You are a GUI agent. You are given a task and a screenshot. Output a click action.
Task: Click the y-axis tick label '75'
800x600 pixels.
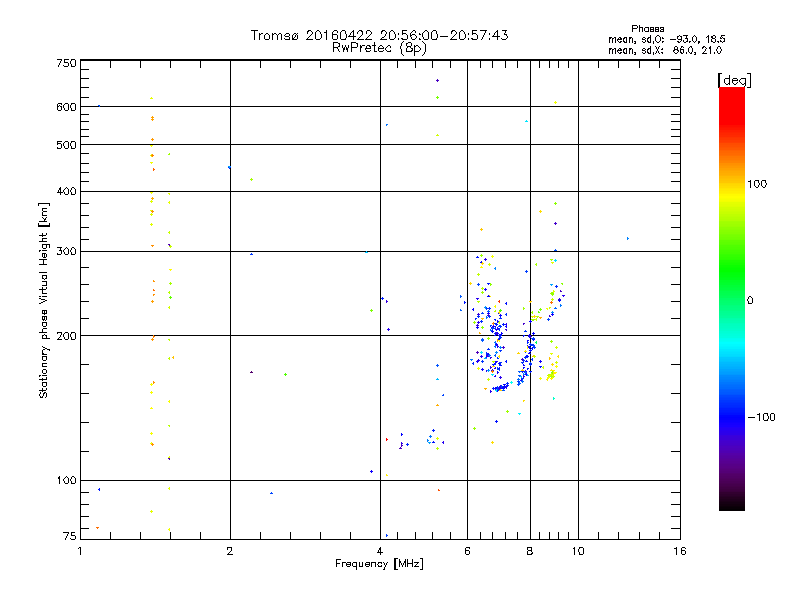click(x=70, y=536)
